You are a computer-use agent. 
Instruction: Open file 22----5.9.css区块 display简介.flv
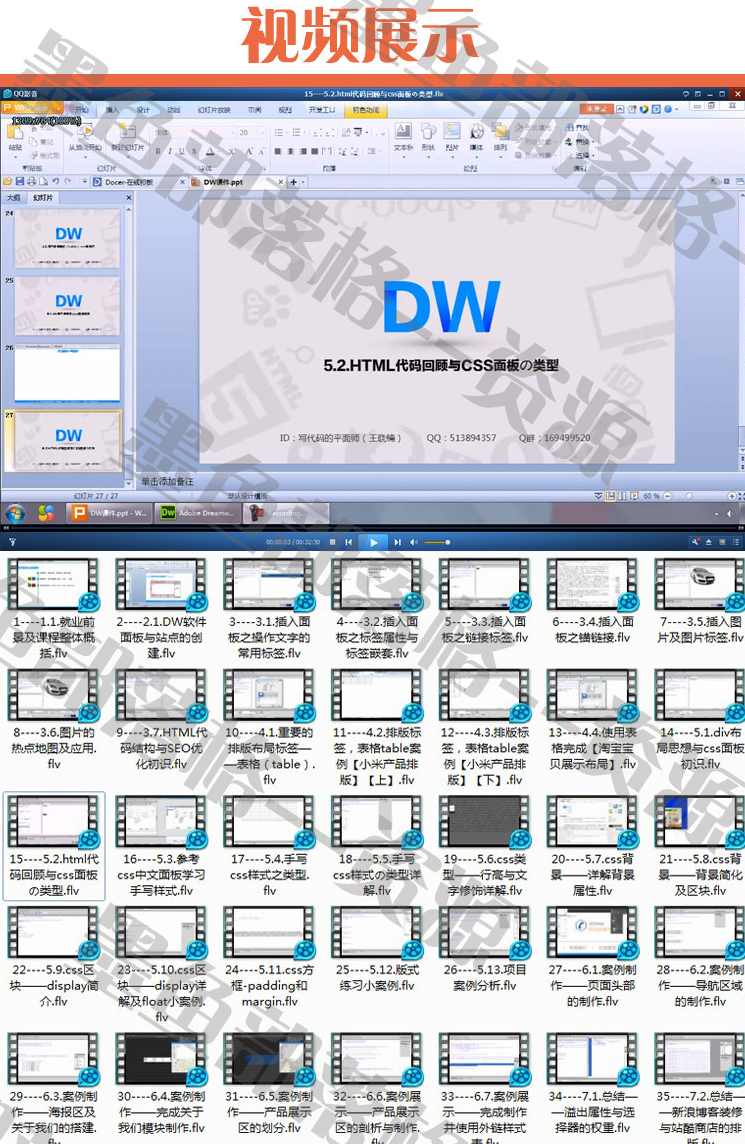(54, 957)
